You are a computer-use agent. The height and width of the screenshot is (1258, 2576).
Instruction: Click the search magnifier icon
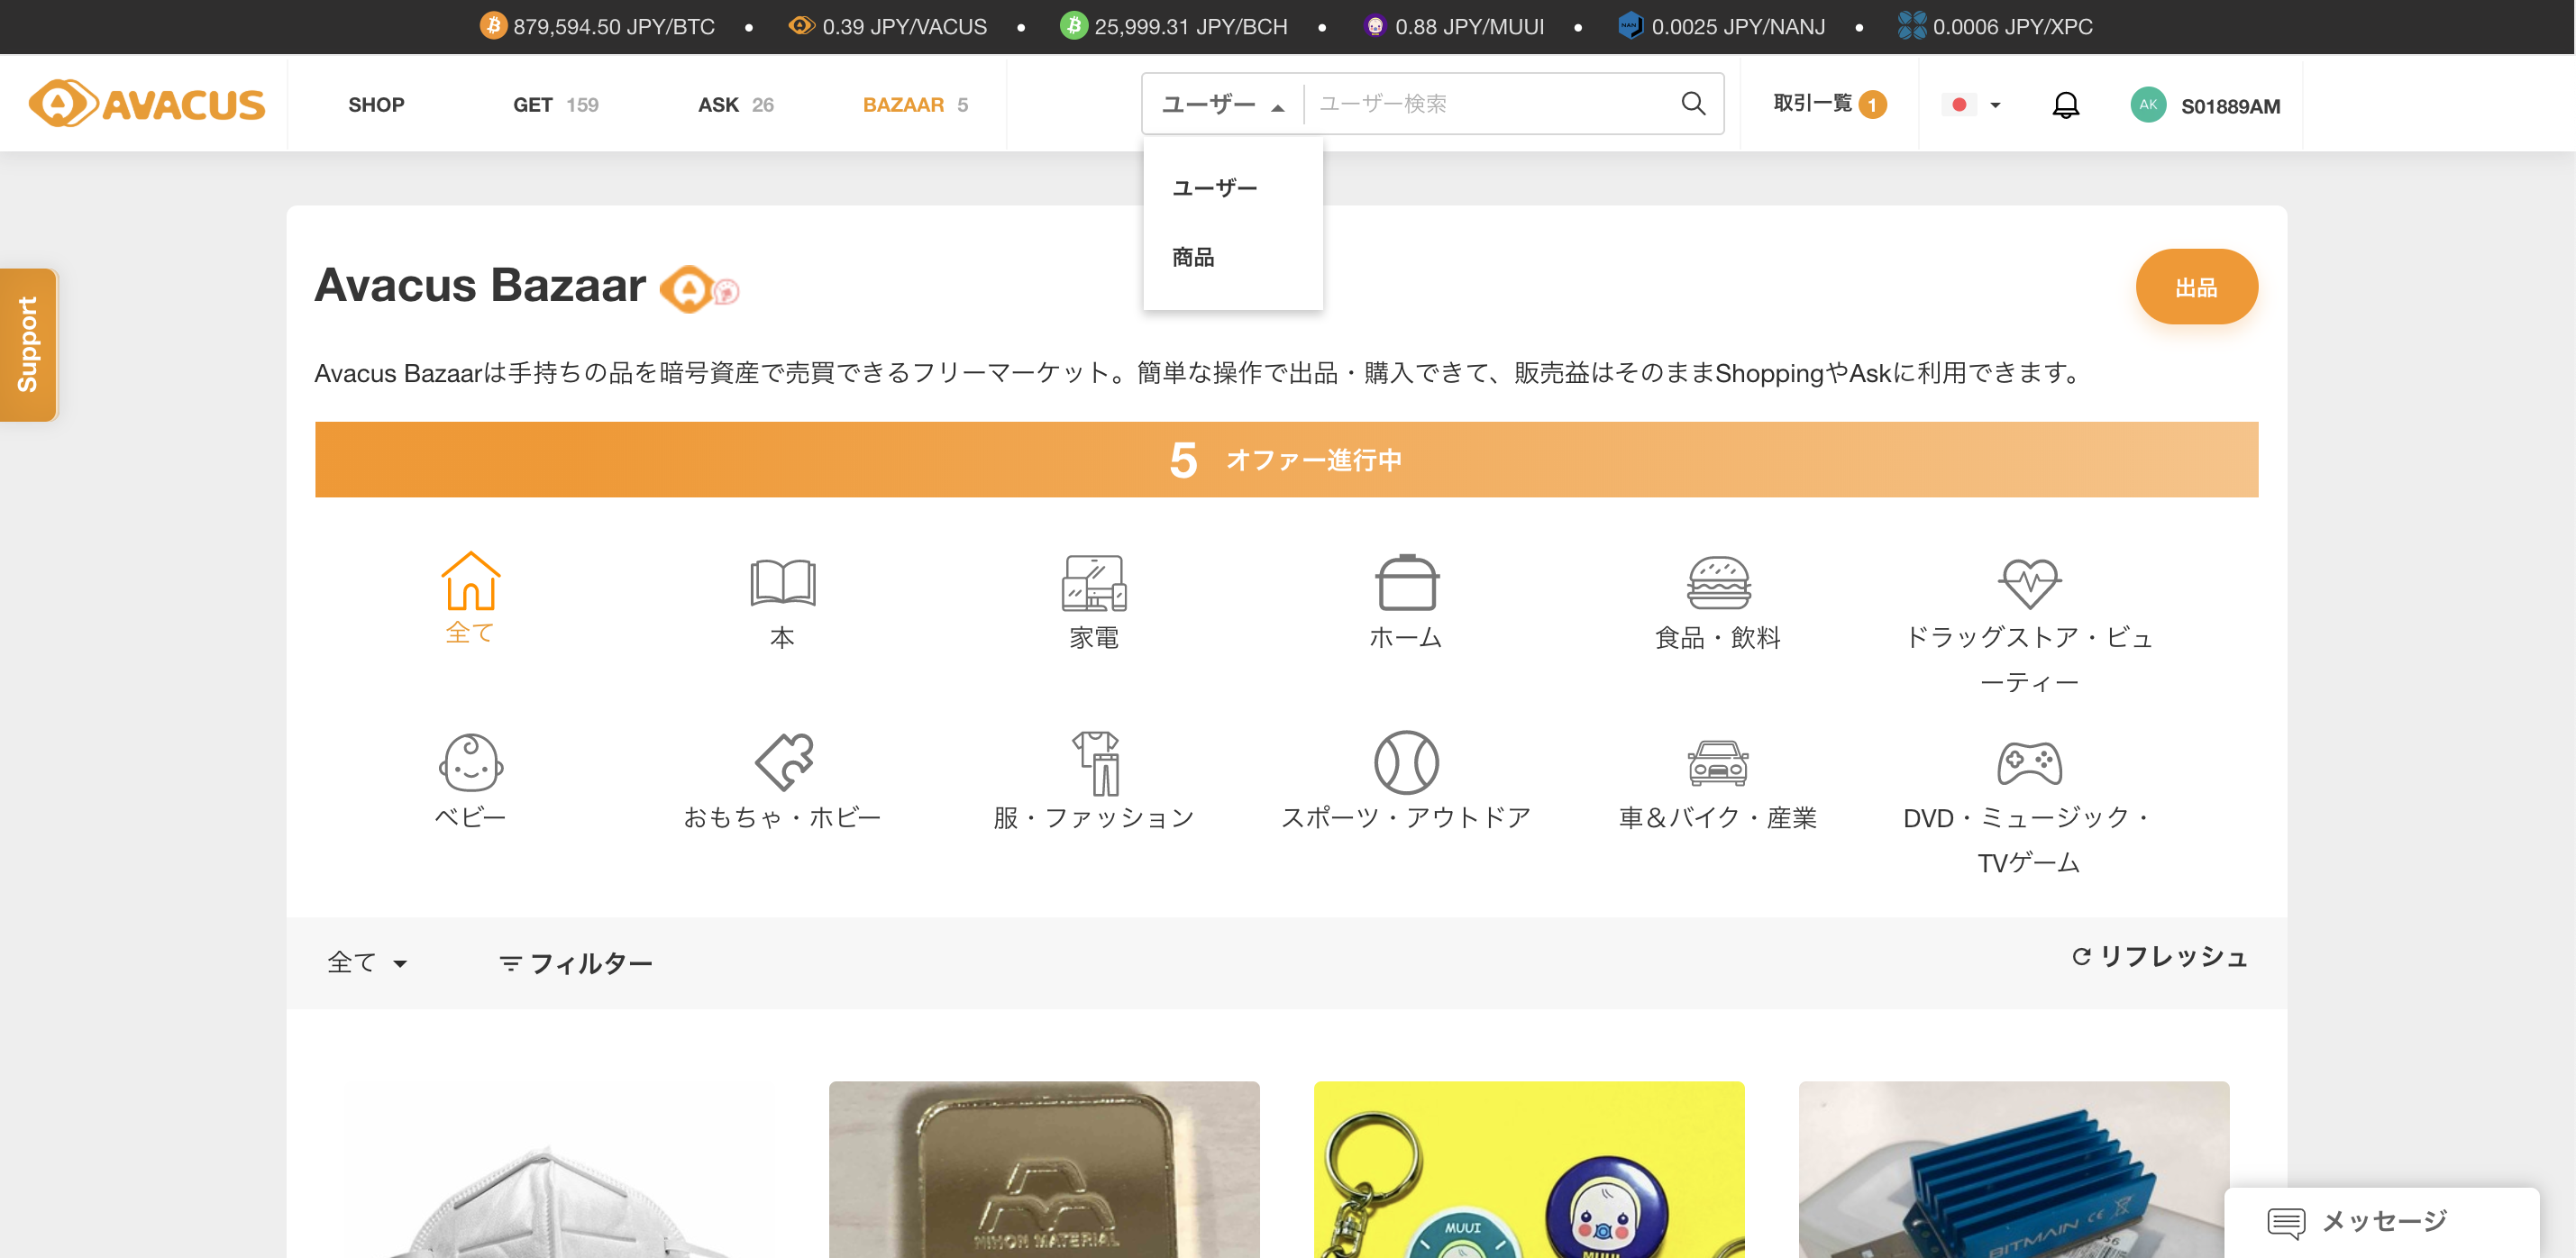click(1693, 103)
